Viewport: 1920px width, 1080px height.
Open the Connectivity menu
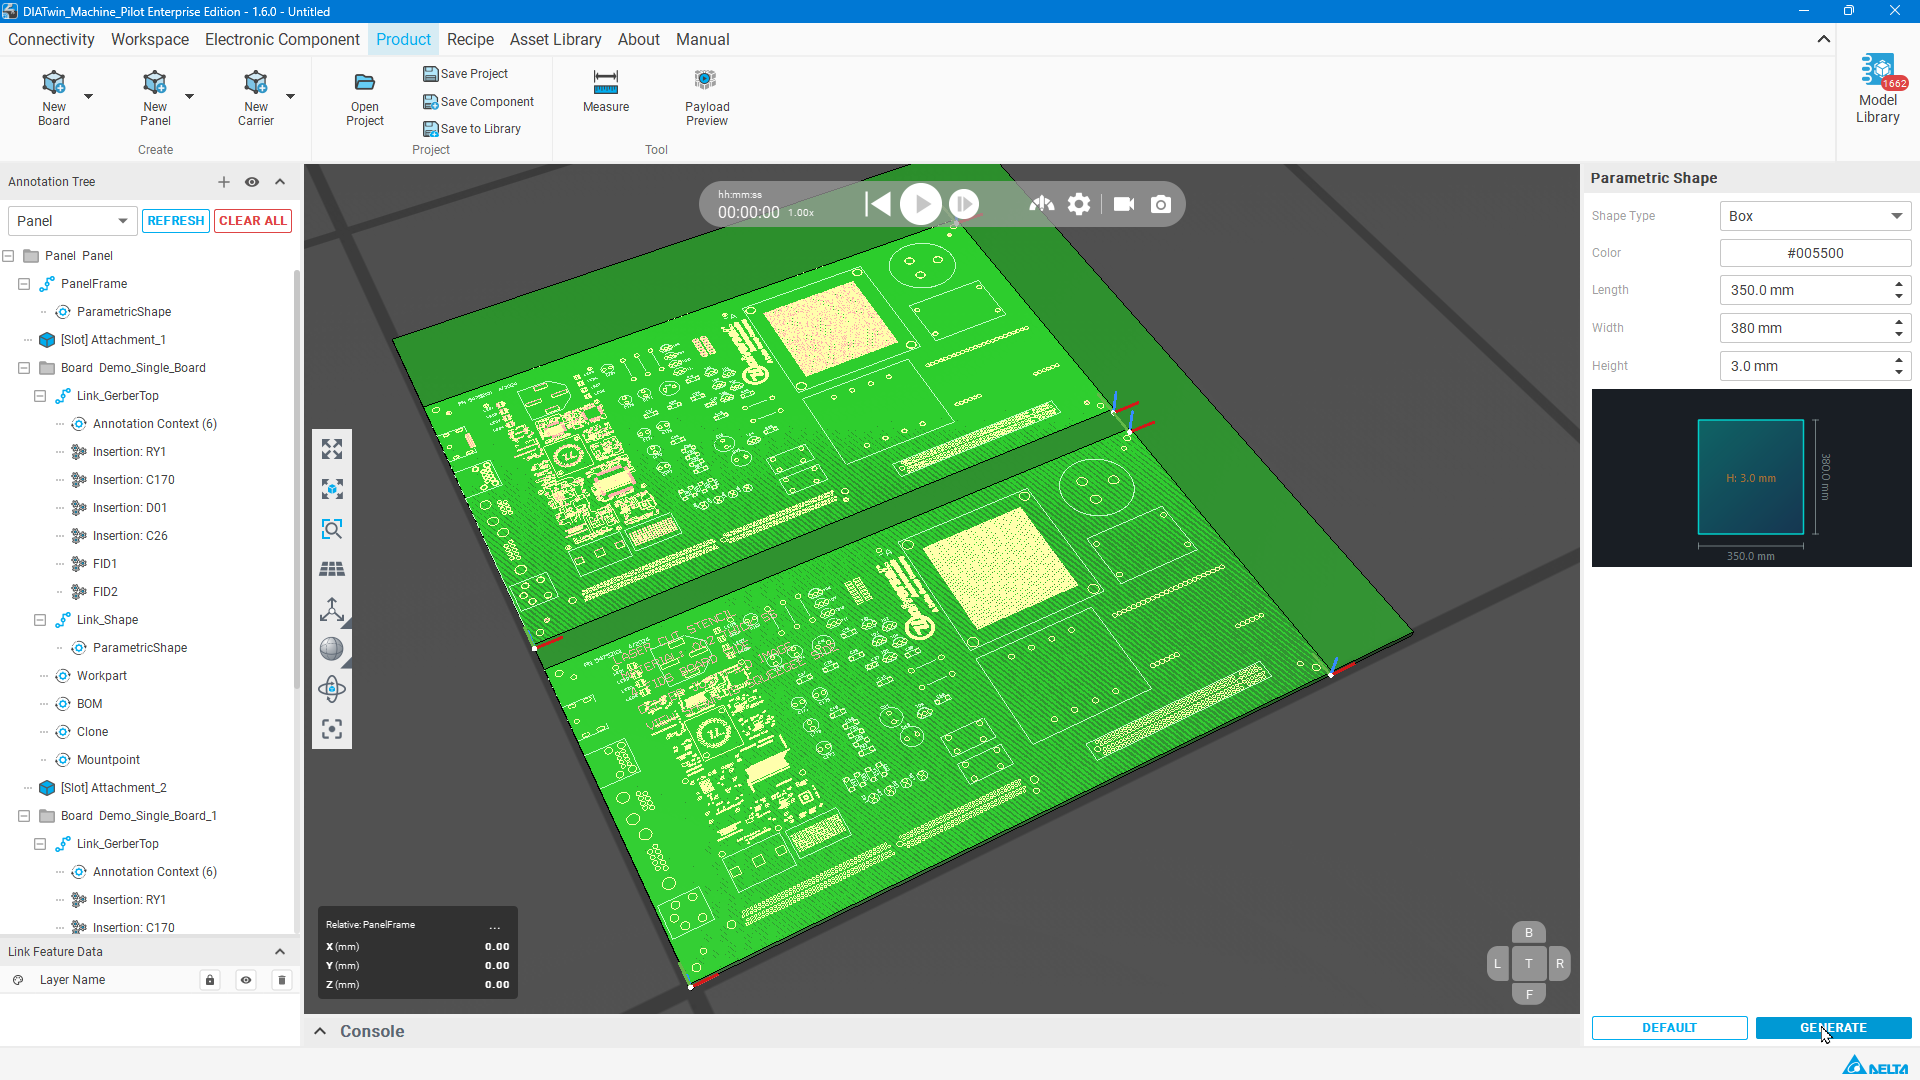coord(51,39)
